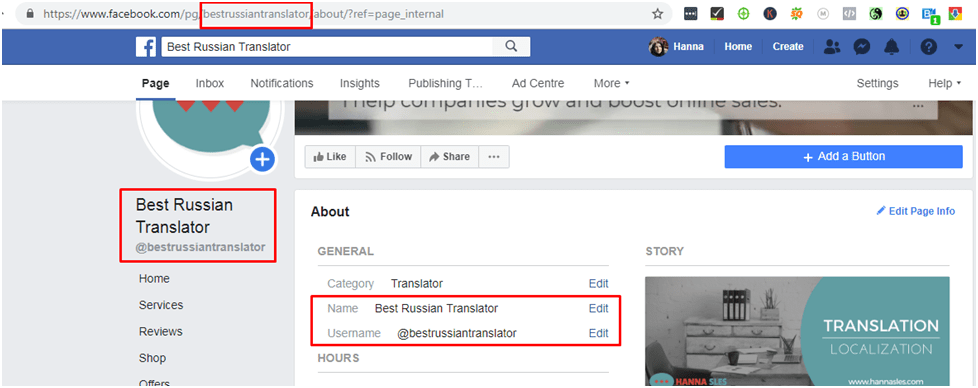Click the browser address bar URL

243,14
